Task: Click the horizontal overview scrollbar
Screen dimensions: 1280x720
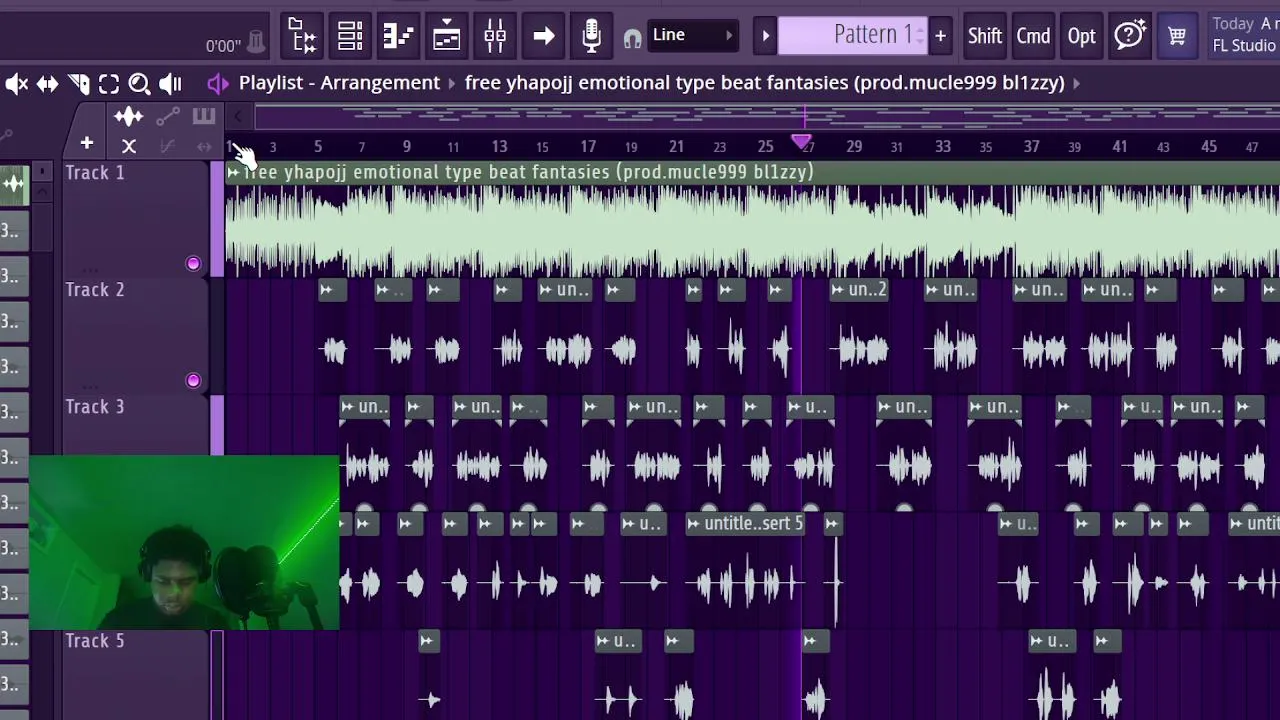Action: 767,118
